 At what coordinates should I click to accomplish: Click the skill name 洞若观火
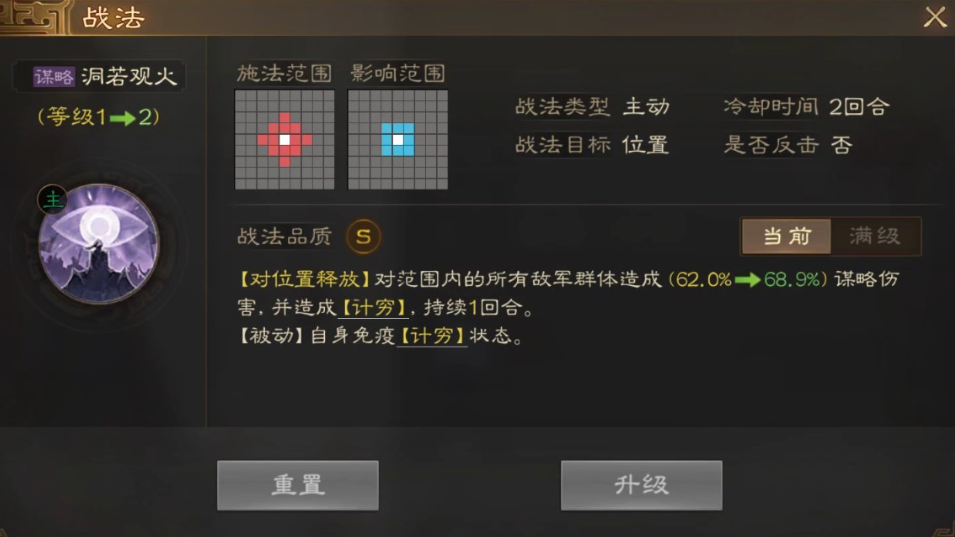(129, 77)
